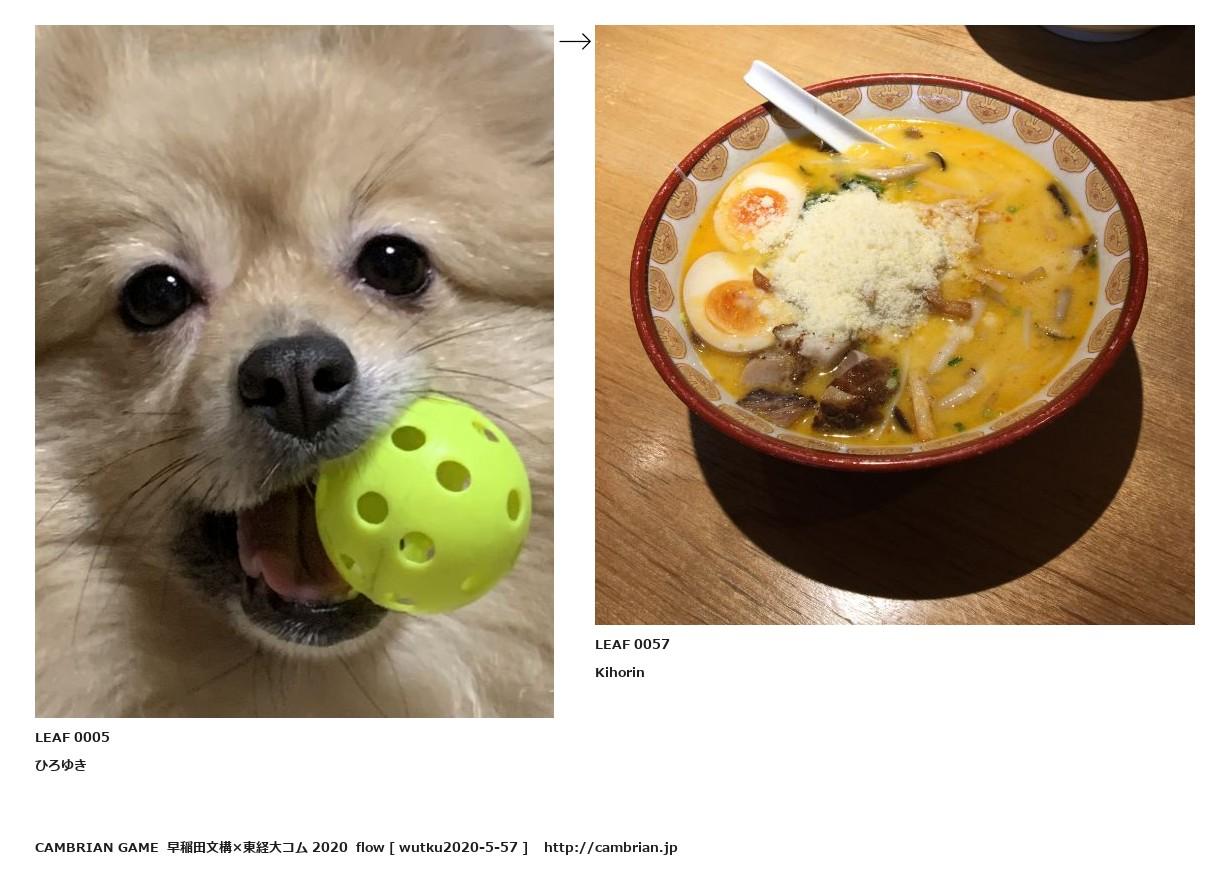Screen dimensions: 1230x872
Task: Click the LEAF 0005 label
Action: 72,737
